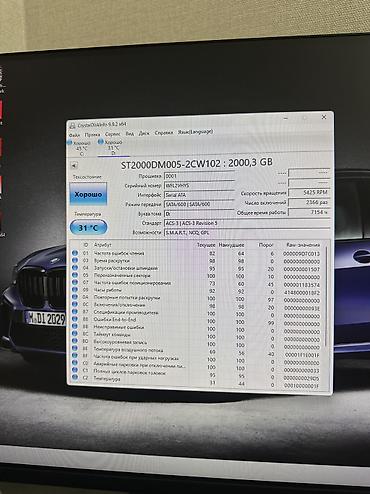This screenshot has height=494, width=370.
Task: Click the Режим передачи SATA/600 field
Action: pyautogui.click(x=199, y=204)
